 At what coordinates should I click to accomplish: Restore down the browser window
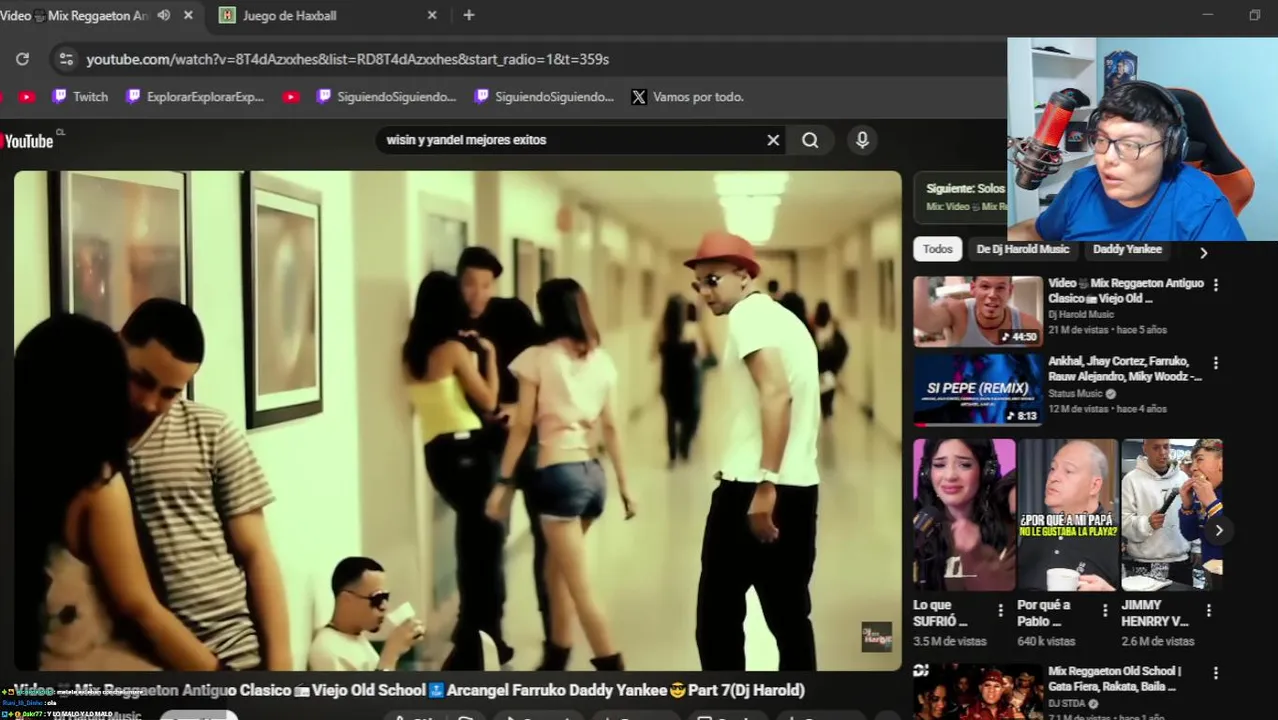pos(1255,15)
